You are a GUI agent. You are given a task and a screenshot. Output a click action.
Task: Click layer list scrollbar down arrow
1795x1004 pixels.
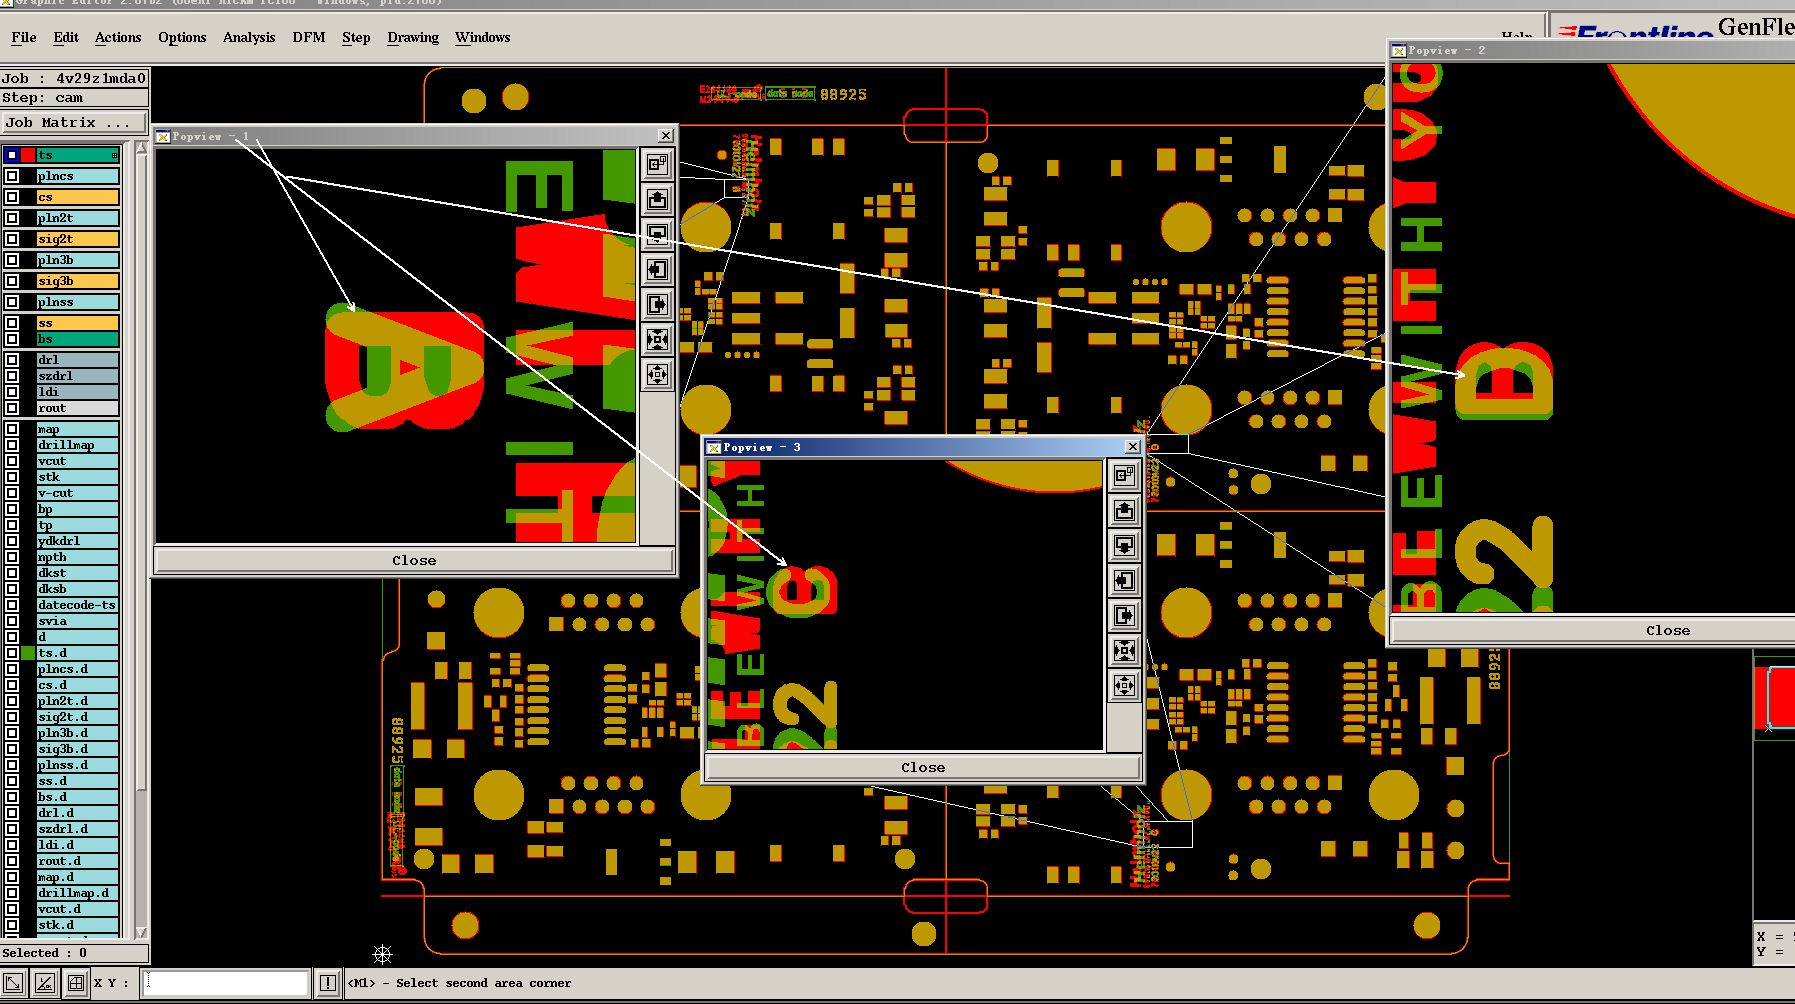pyautogui.click(x=141, y=932)
